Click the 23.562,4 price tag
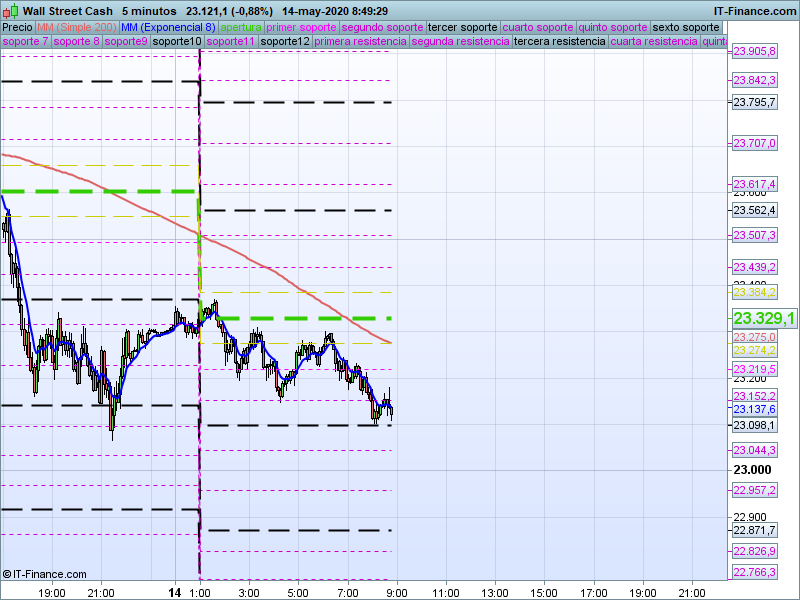The image size is (800, 600). [755, 210]
